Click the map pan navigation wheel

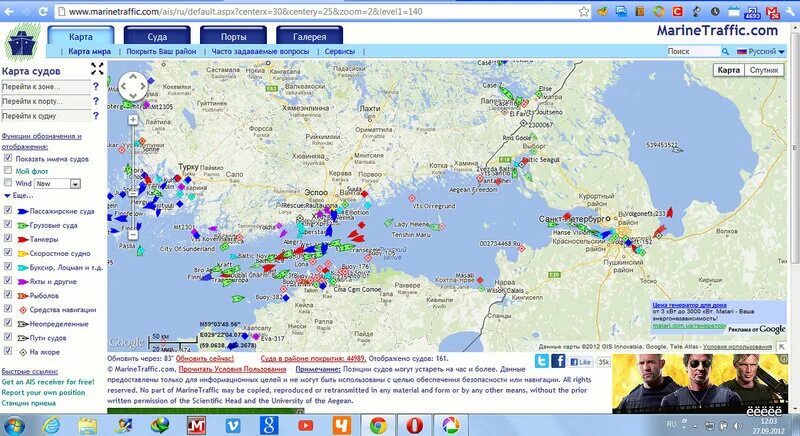pyautogui.click(x=133, y=86)
